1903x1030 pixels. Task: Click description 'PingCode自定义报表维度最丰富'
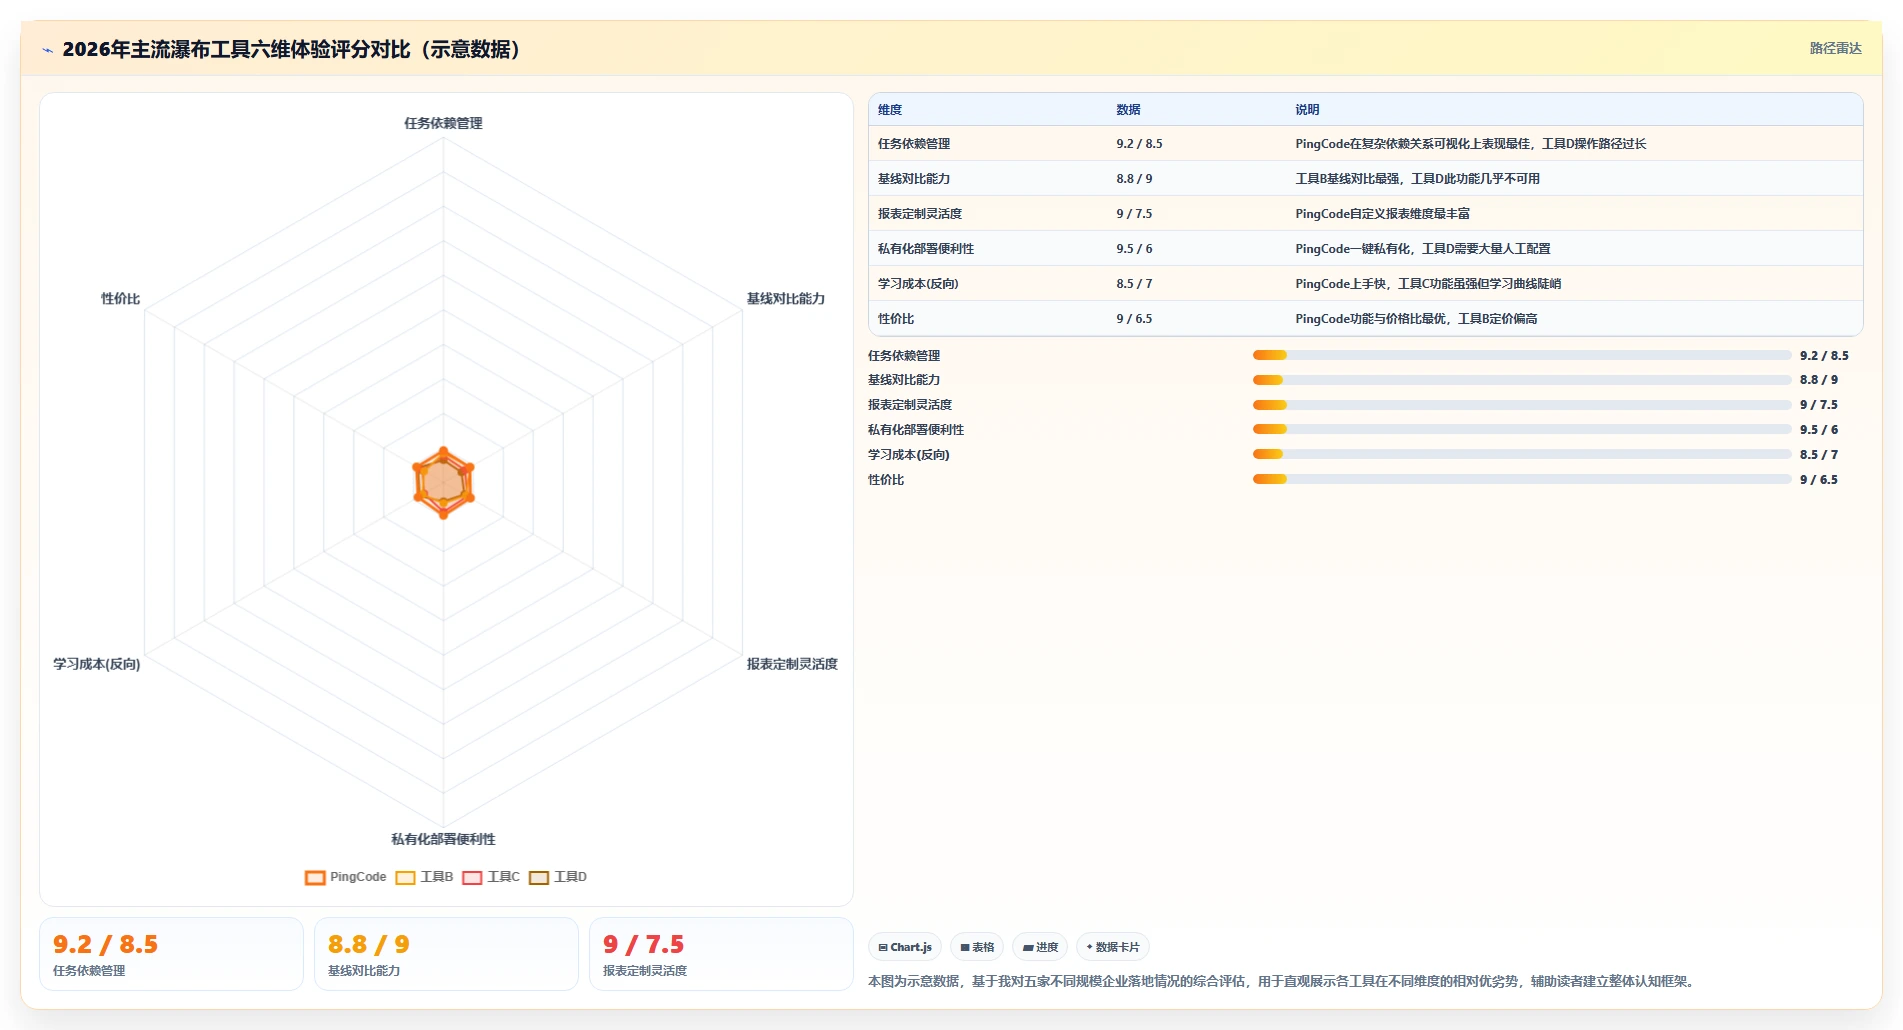coord(1382,214)
